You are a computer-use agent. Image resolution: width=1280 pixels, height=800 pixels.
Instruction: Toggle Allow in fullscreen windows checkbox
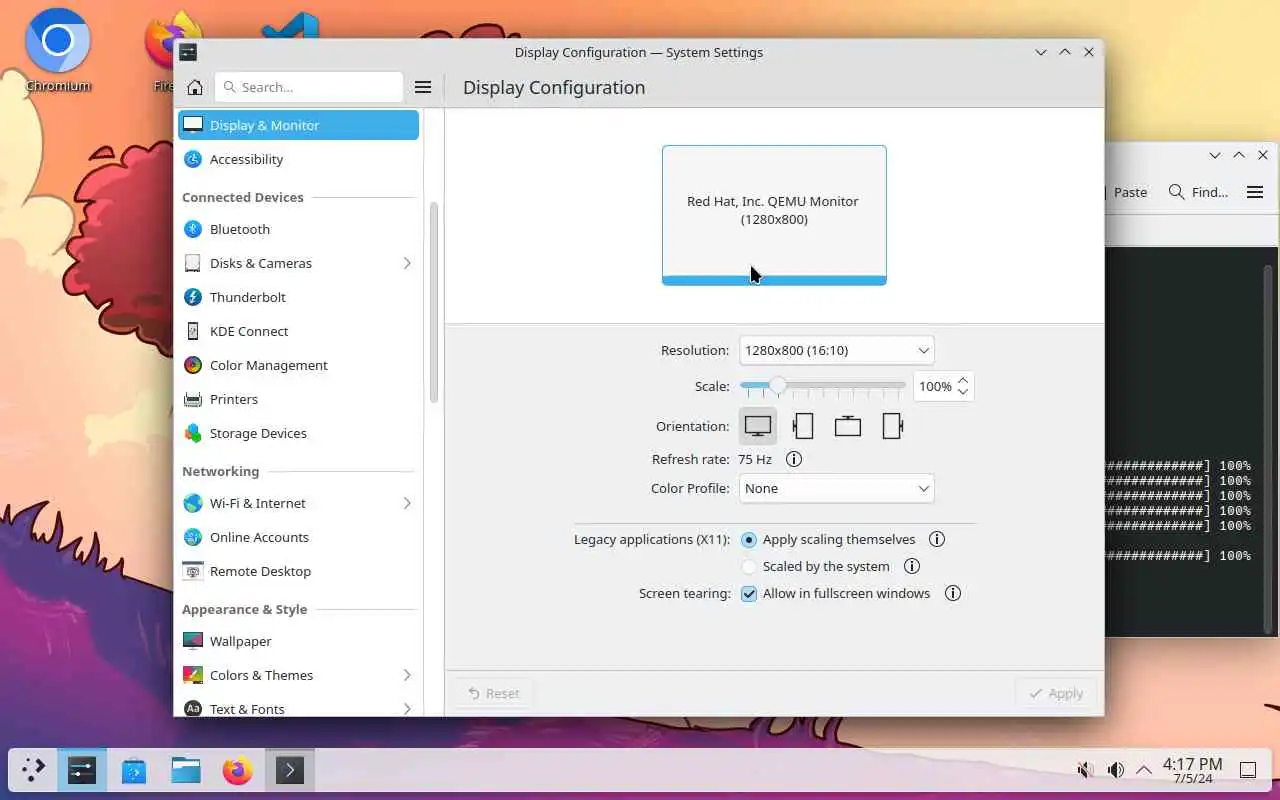coord(749,593)
